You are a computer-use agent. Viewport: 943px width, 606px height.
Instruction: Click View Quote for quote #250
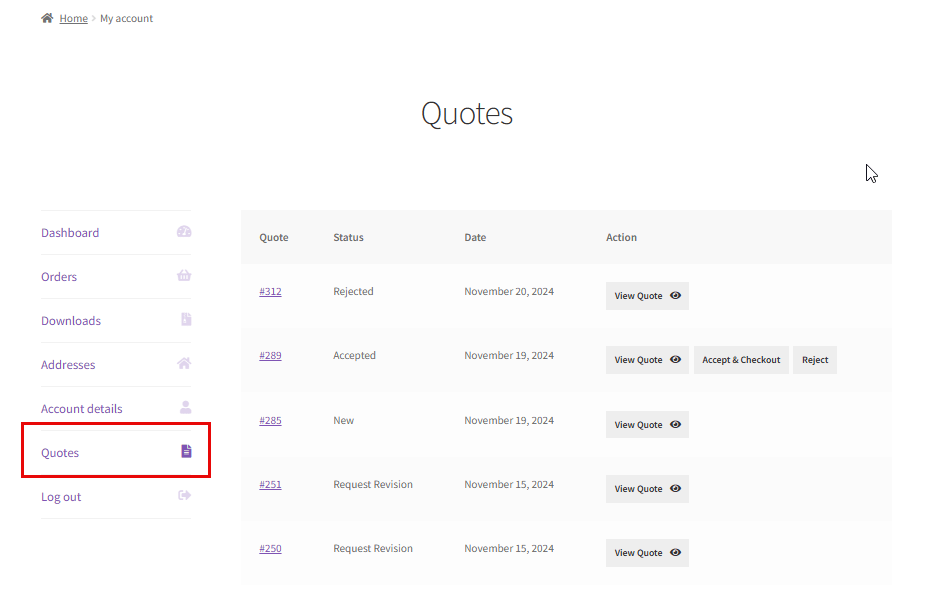tap(647, 552)
